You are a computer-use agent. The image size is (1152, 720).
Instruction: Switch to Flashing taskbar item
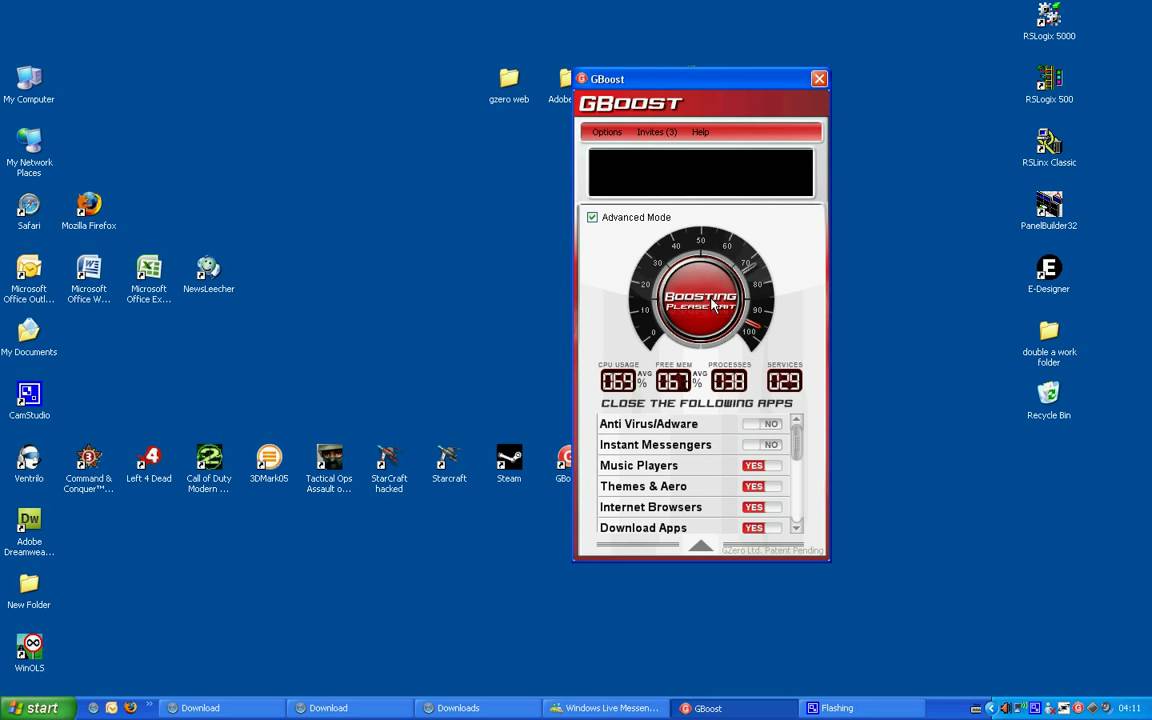click(x=861, y=708)
